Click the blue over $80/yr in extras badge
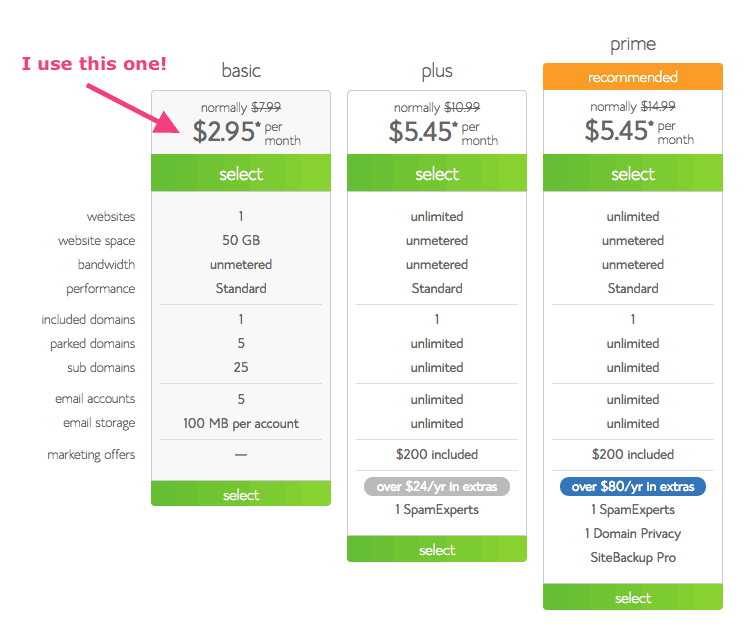Viewport: 747px width, 635px height. pos(633,486)
